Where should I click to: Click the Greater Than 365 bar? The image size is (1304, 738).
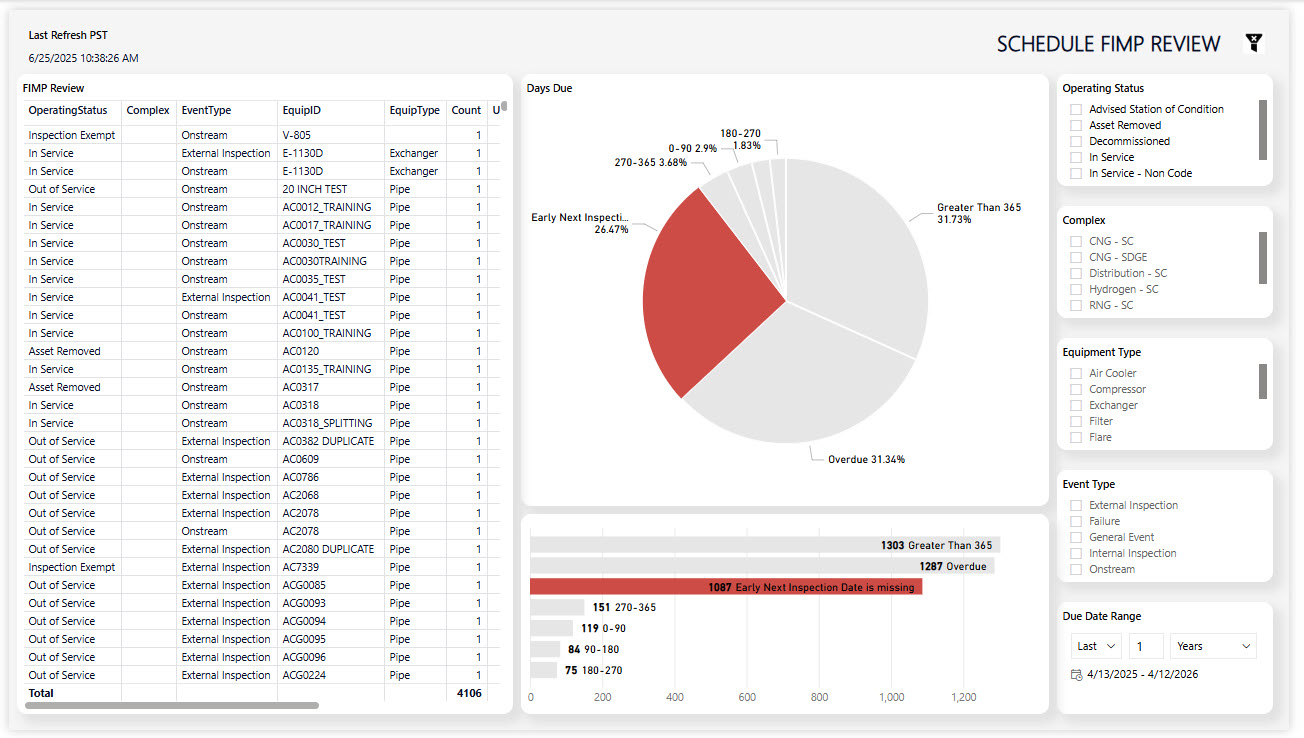pyautogui.click(x=765, y=545)
